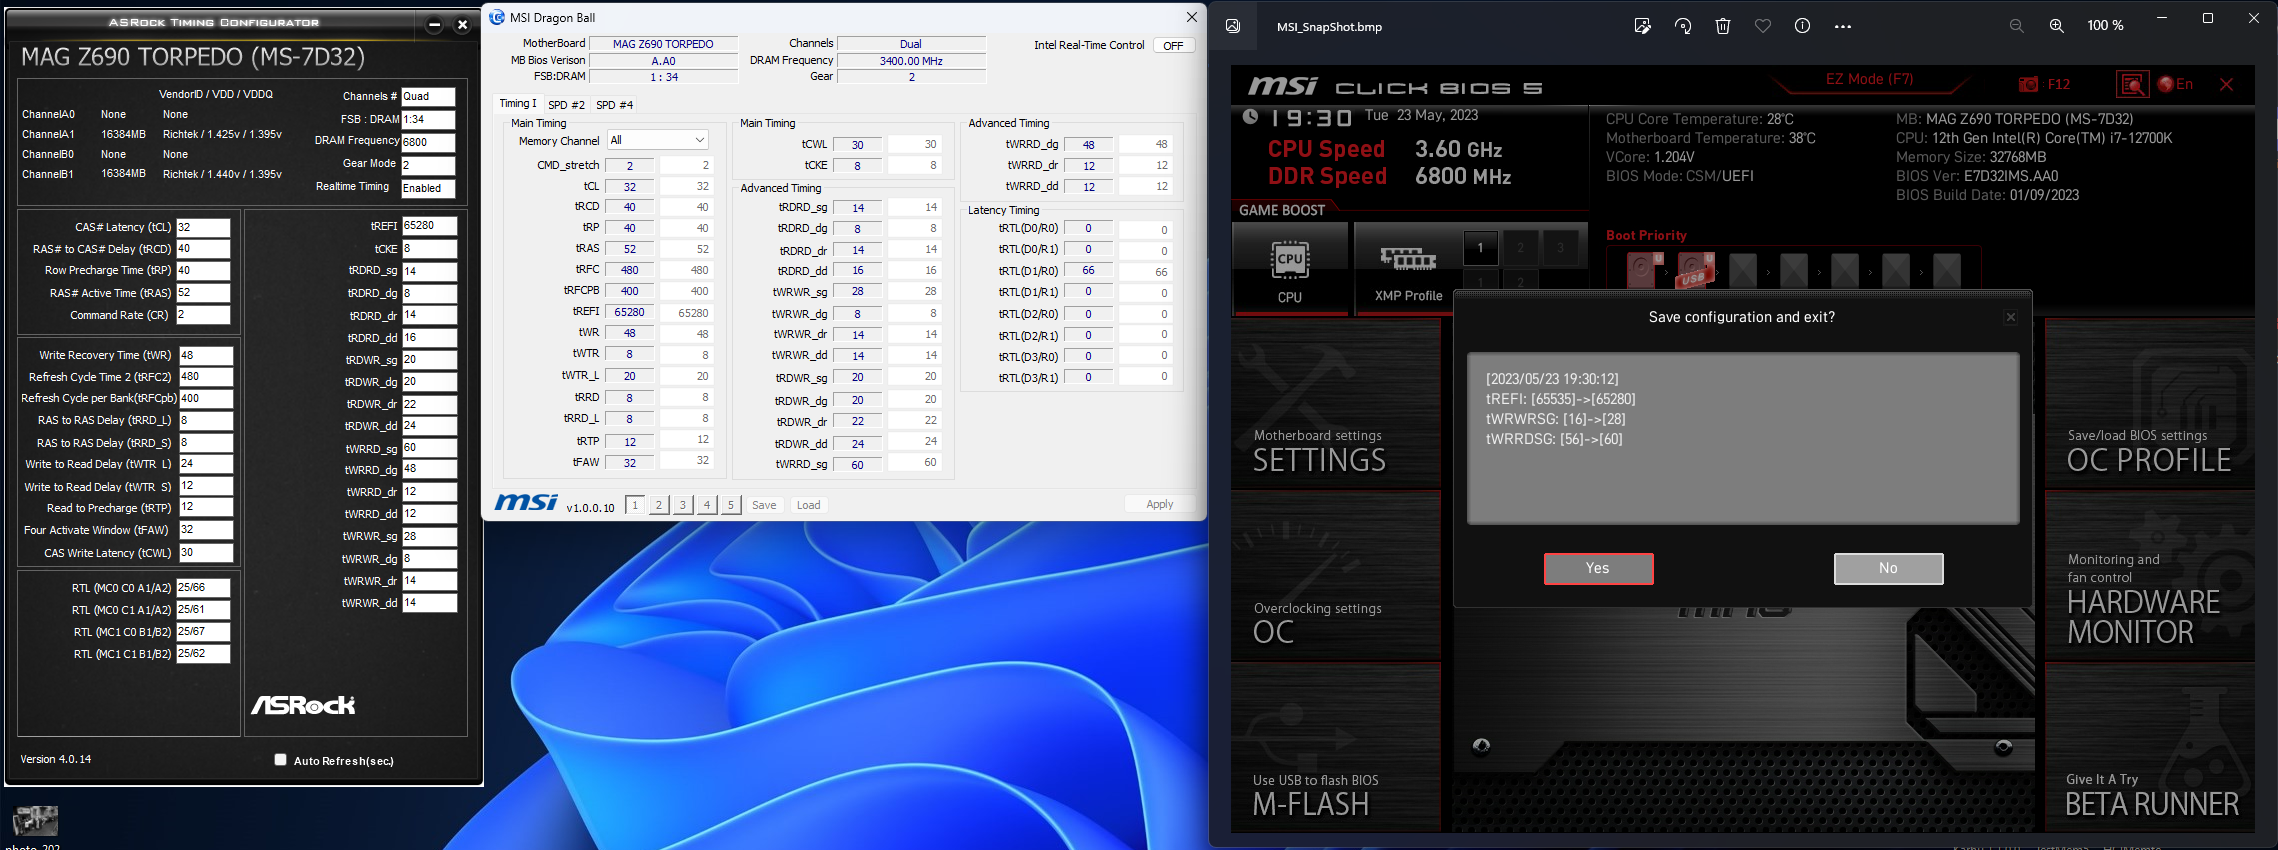The width and height of the screenshot is (2278, 850).
Task: Delete the image with the trash icon
Action: [1723, 26]
